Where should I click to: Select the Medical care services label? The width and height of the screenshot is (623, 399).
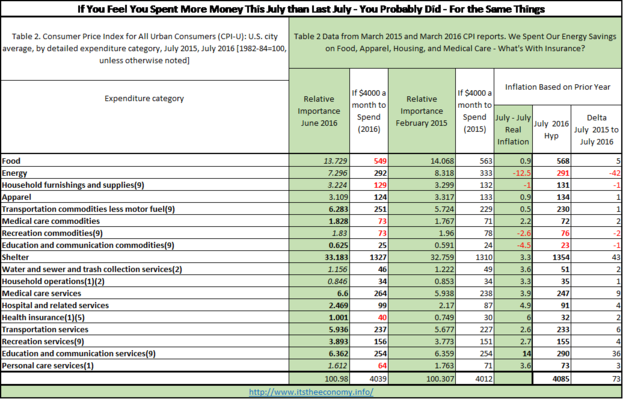(41, 293)
